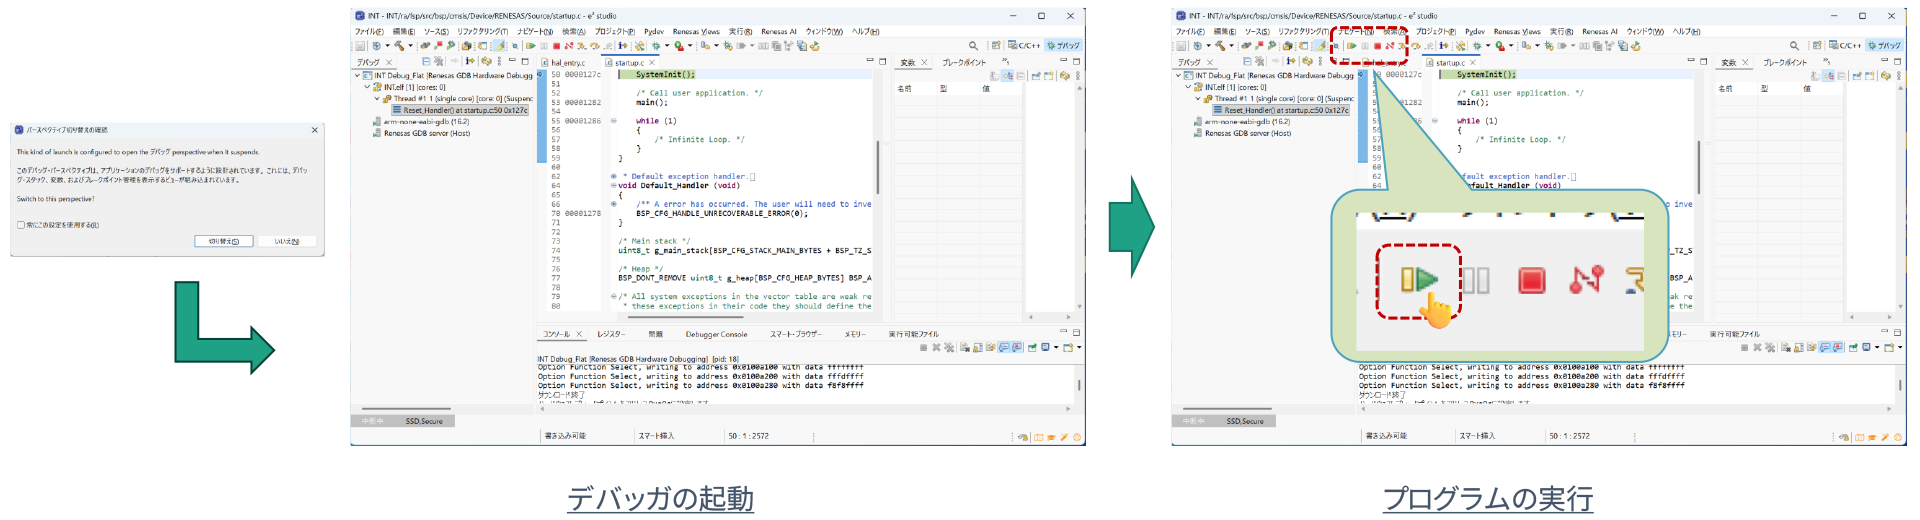
Task: Click the プログラムの実行 caption link
Action: [x=1487, y=498]
